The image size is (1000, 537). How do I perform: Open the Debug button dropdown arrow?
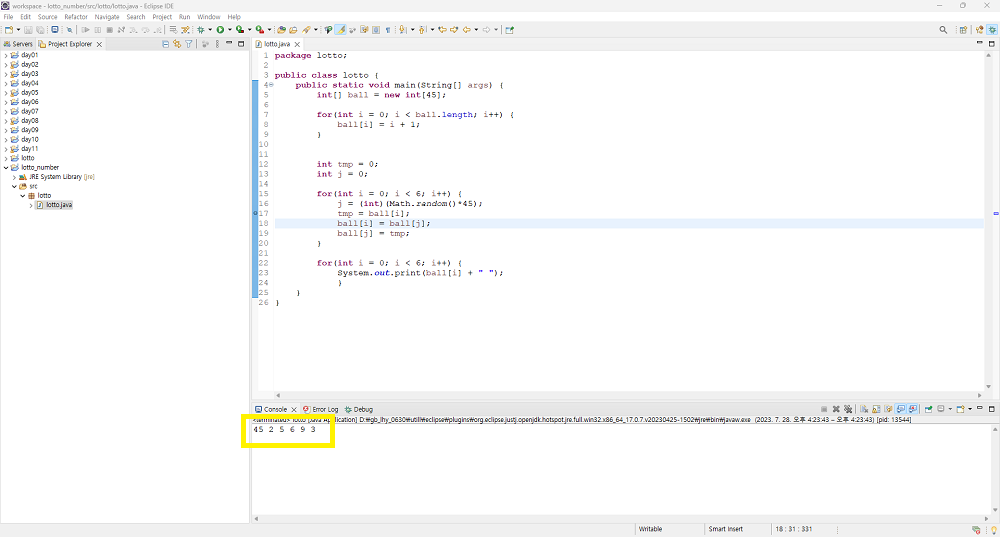(x=210, y=29)
